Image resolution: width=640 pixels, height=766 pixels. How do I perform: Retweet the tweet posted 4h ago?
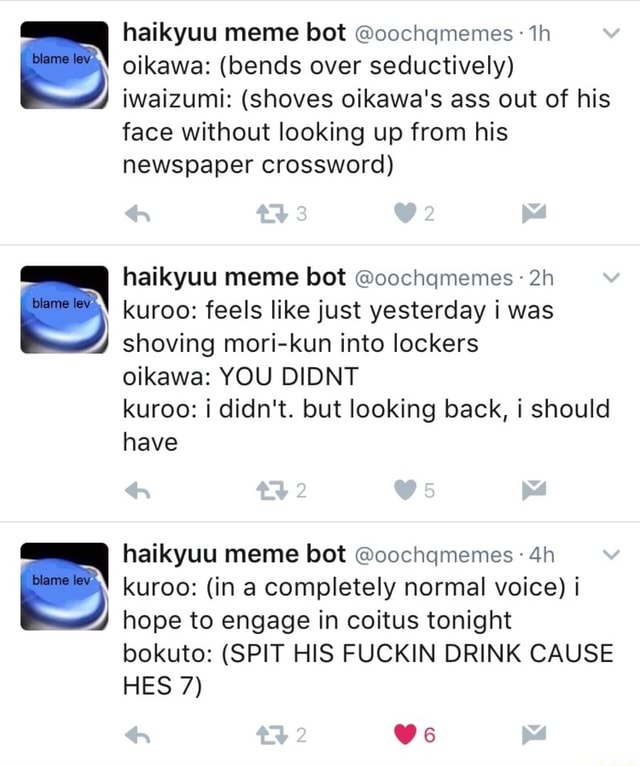(x=272, y=735)
